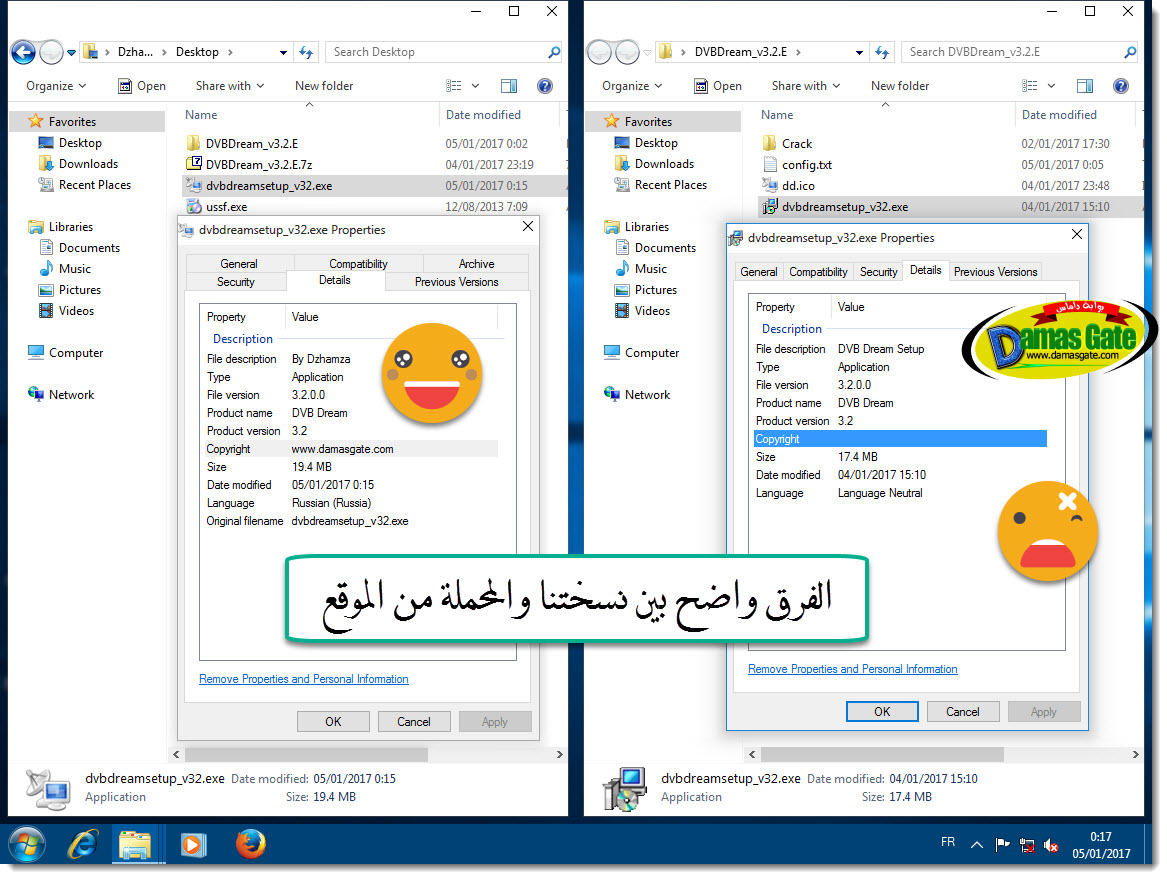Show hidden system tray icons

[x=977, y=845]
